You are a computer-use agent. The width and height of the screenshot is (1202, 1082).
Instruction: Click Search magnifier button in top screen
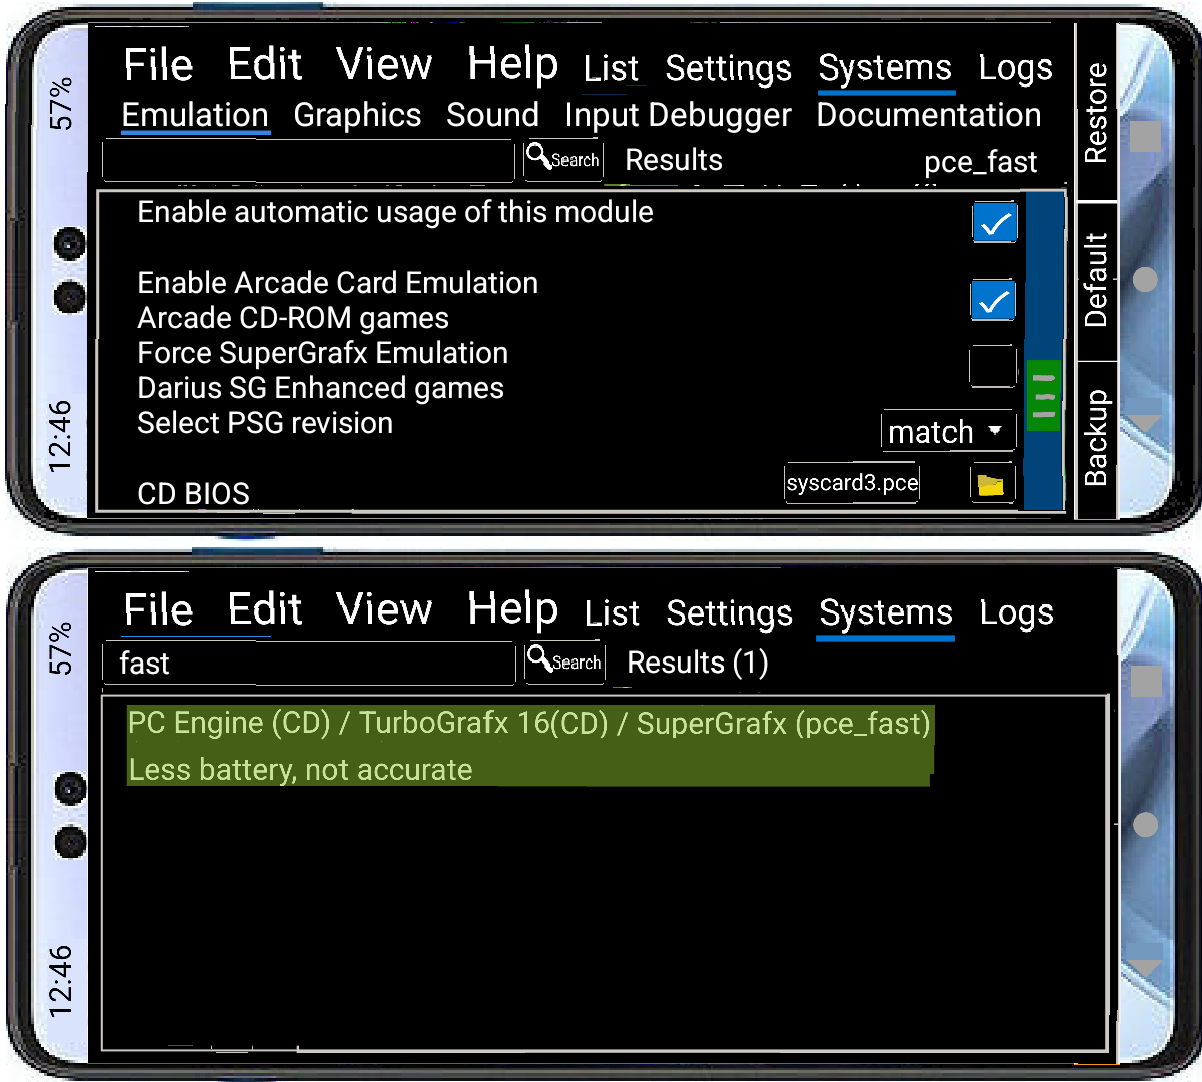point(564,160)
